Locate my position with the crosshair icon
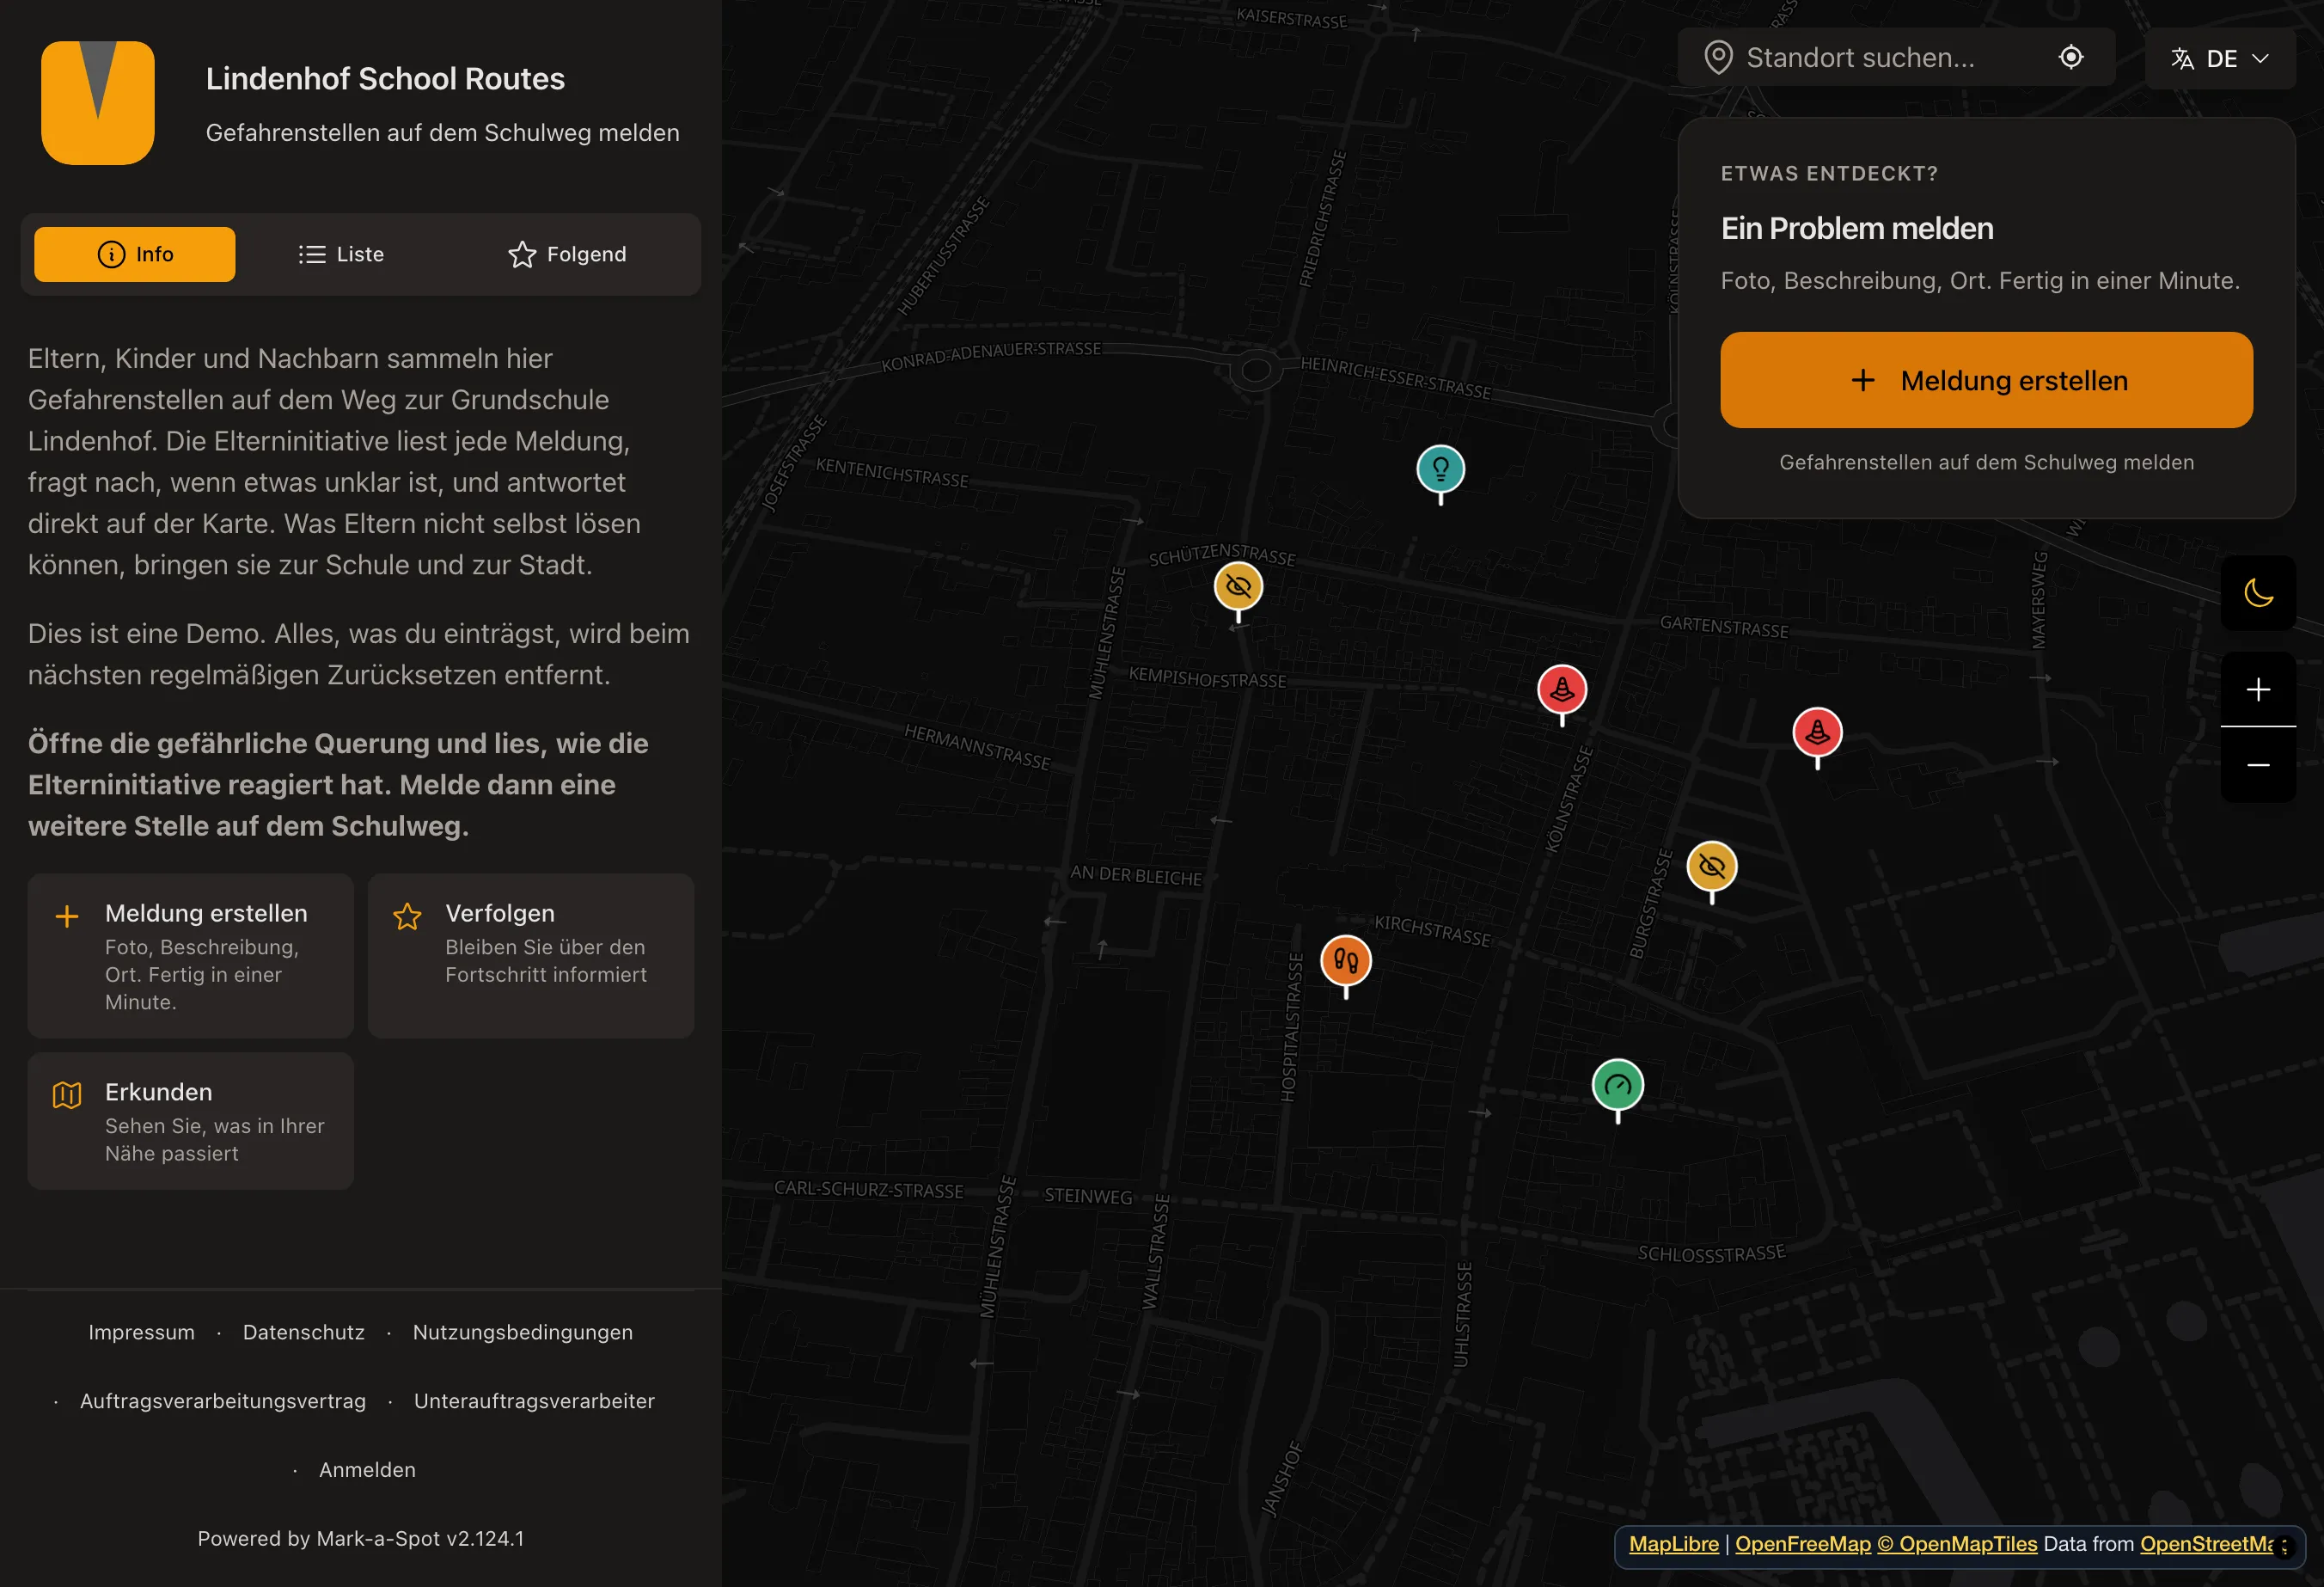Viewport: 2324px width, 1587px height. coord(2071,57)
